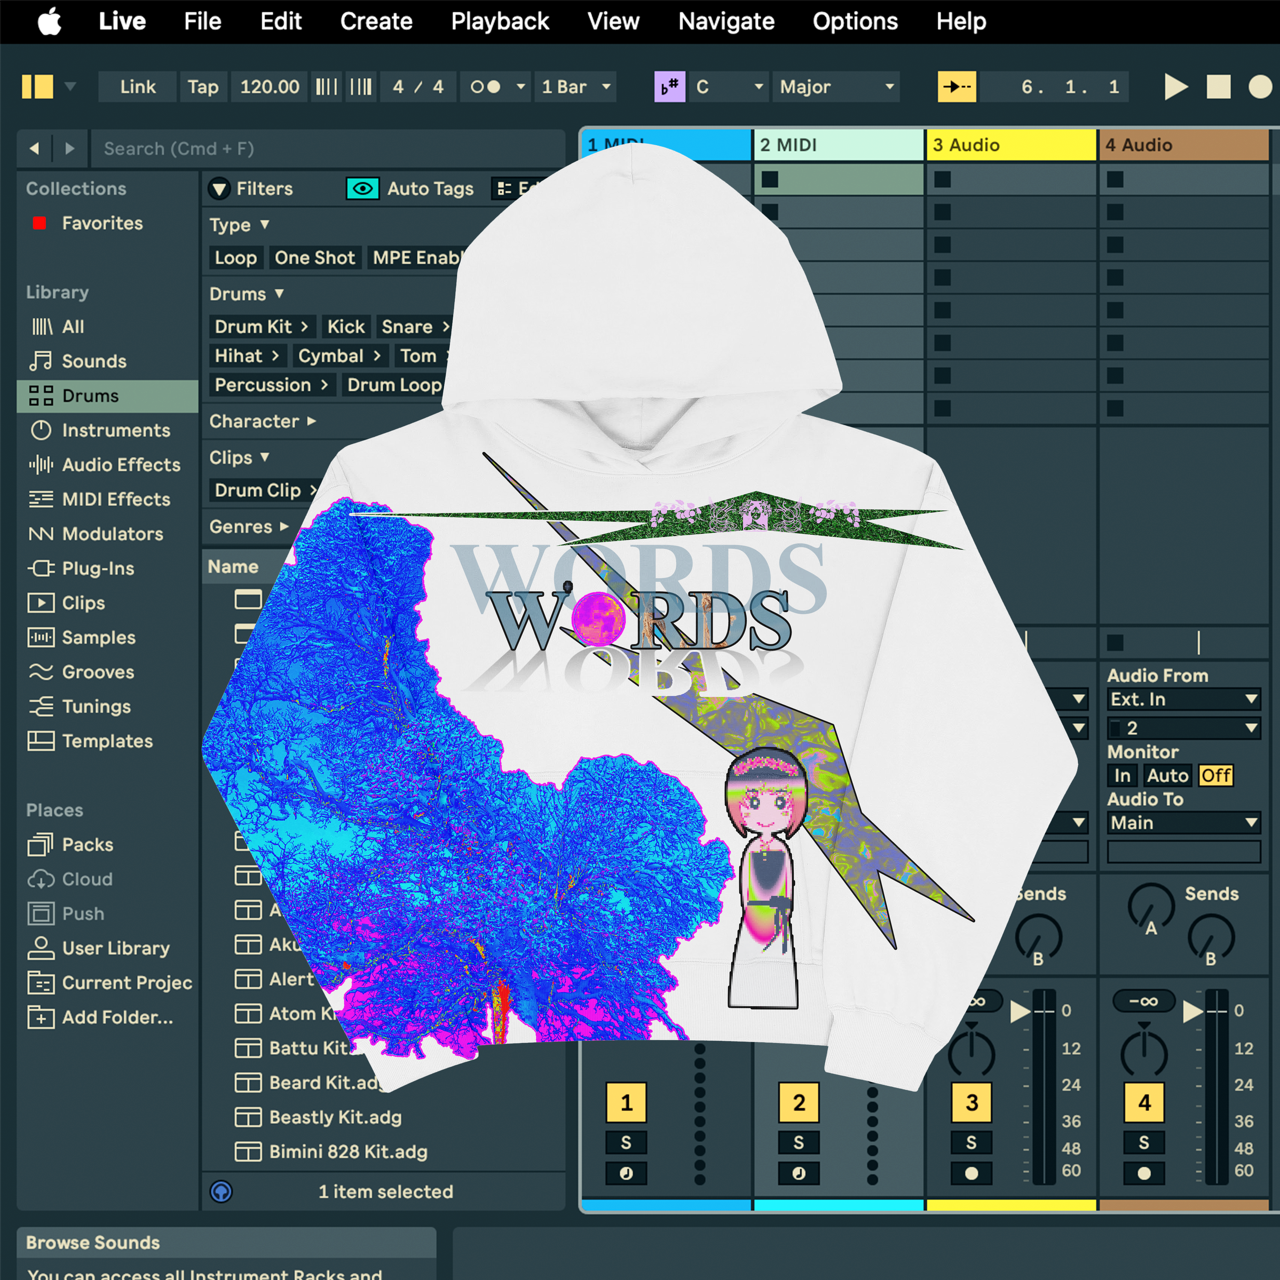Click the Tap tempo button

coord(203,87)
